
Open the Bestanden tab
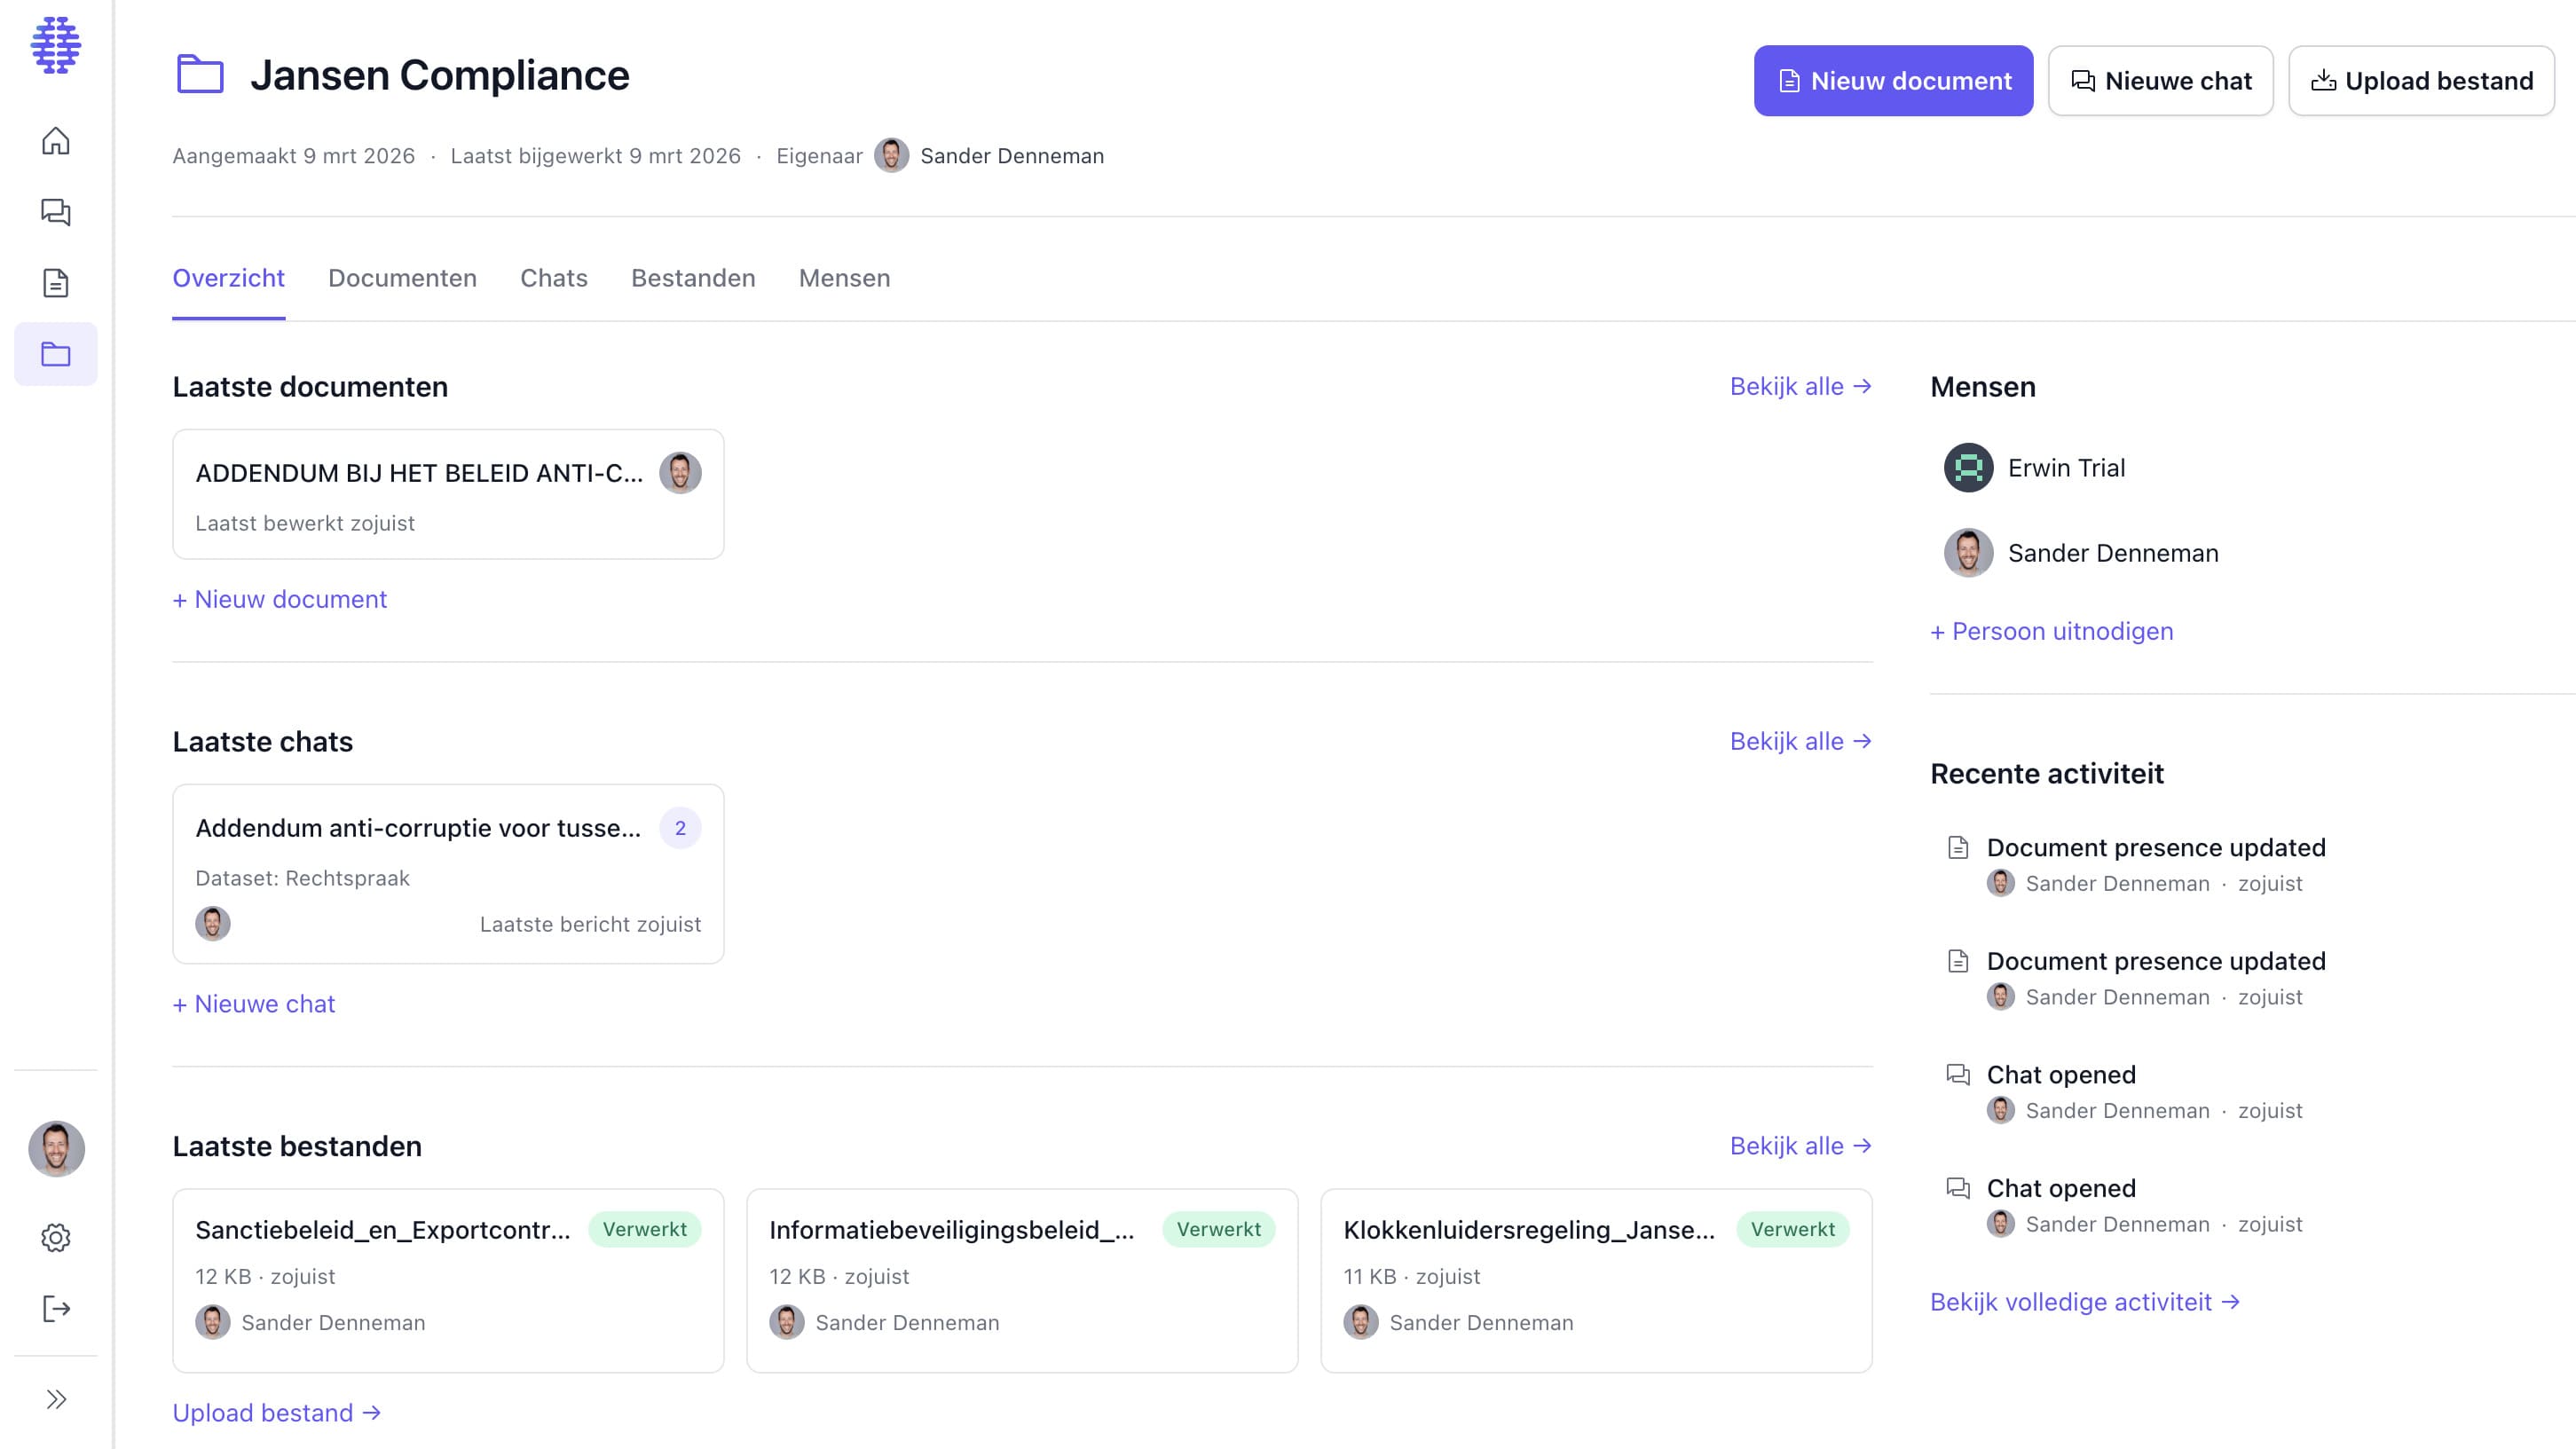tap(693, 278)
